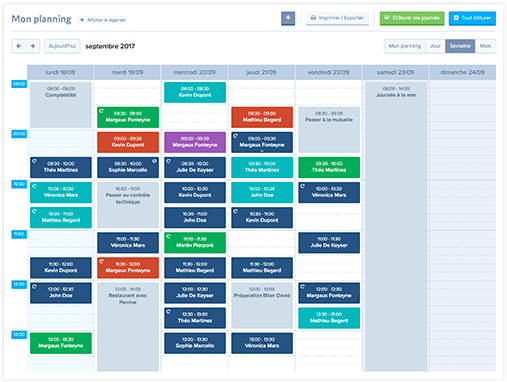This screenshot has width=507, height=382.
Task: Click right corner icon on Sophie Marcello 09:30
Action: click(154, 161)
